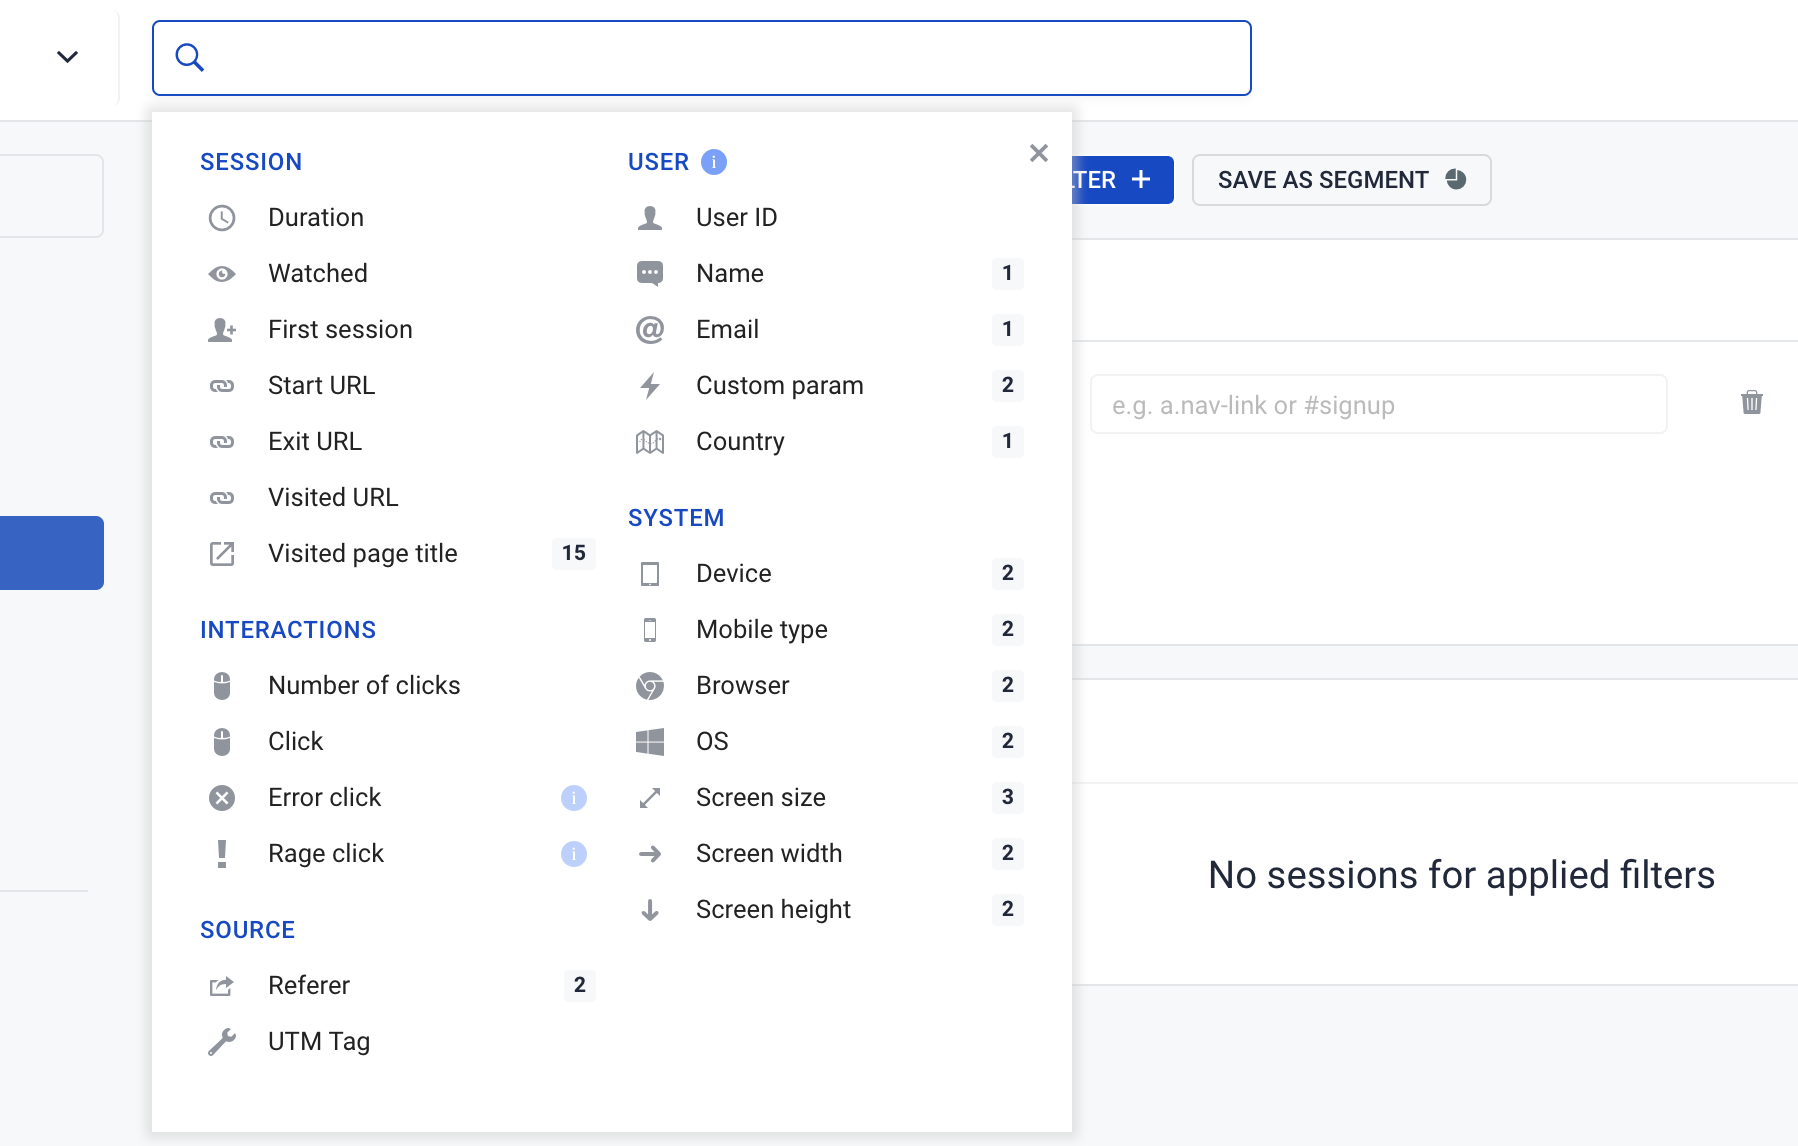Choose the Custom param filter option

779,386
